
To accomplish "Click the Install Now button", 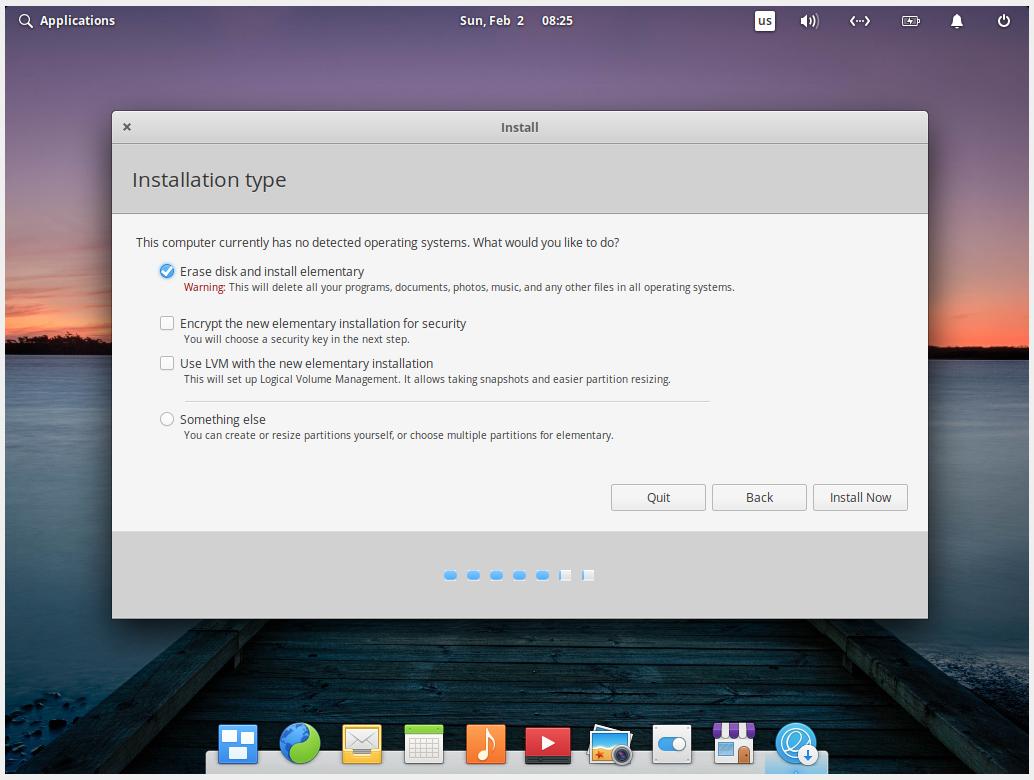I will [860, 497].
